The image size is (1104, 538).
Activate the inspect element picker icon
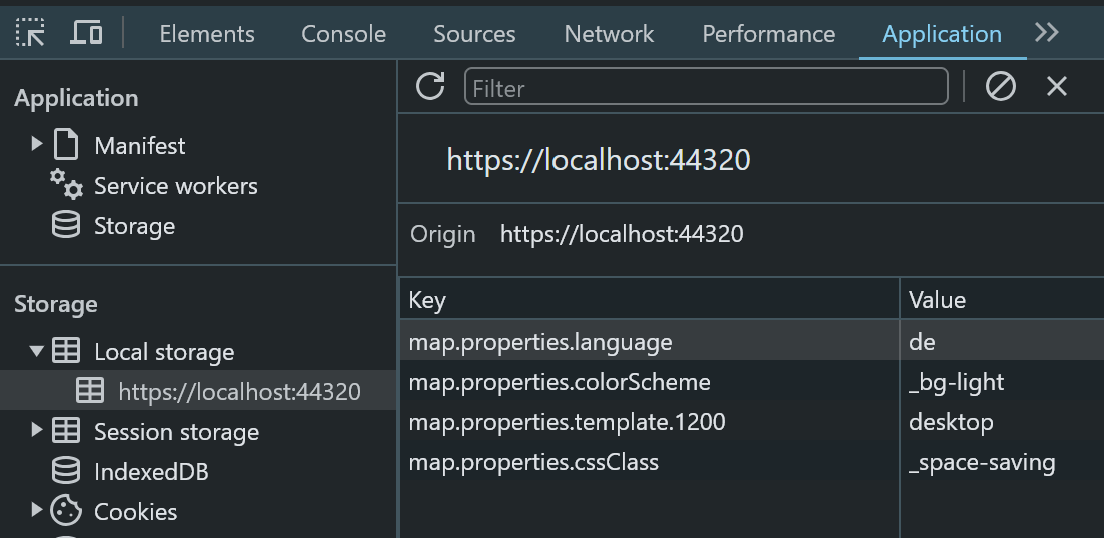pyautogui.click(x=30, y=33)
